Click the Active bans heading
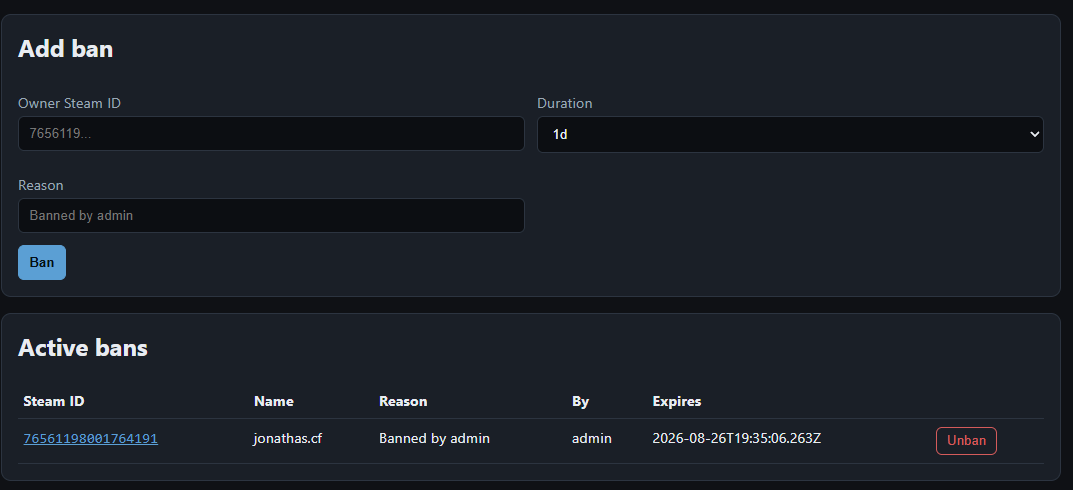Viewport: 1073px width, 490px height. coord(83,348)
